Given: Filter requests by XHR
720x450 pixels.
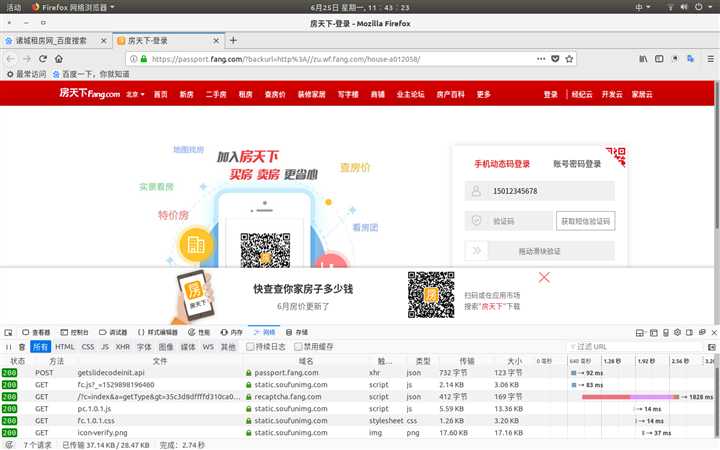Looking at the screenshot, I should [123, 347].
